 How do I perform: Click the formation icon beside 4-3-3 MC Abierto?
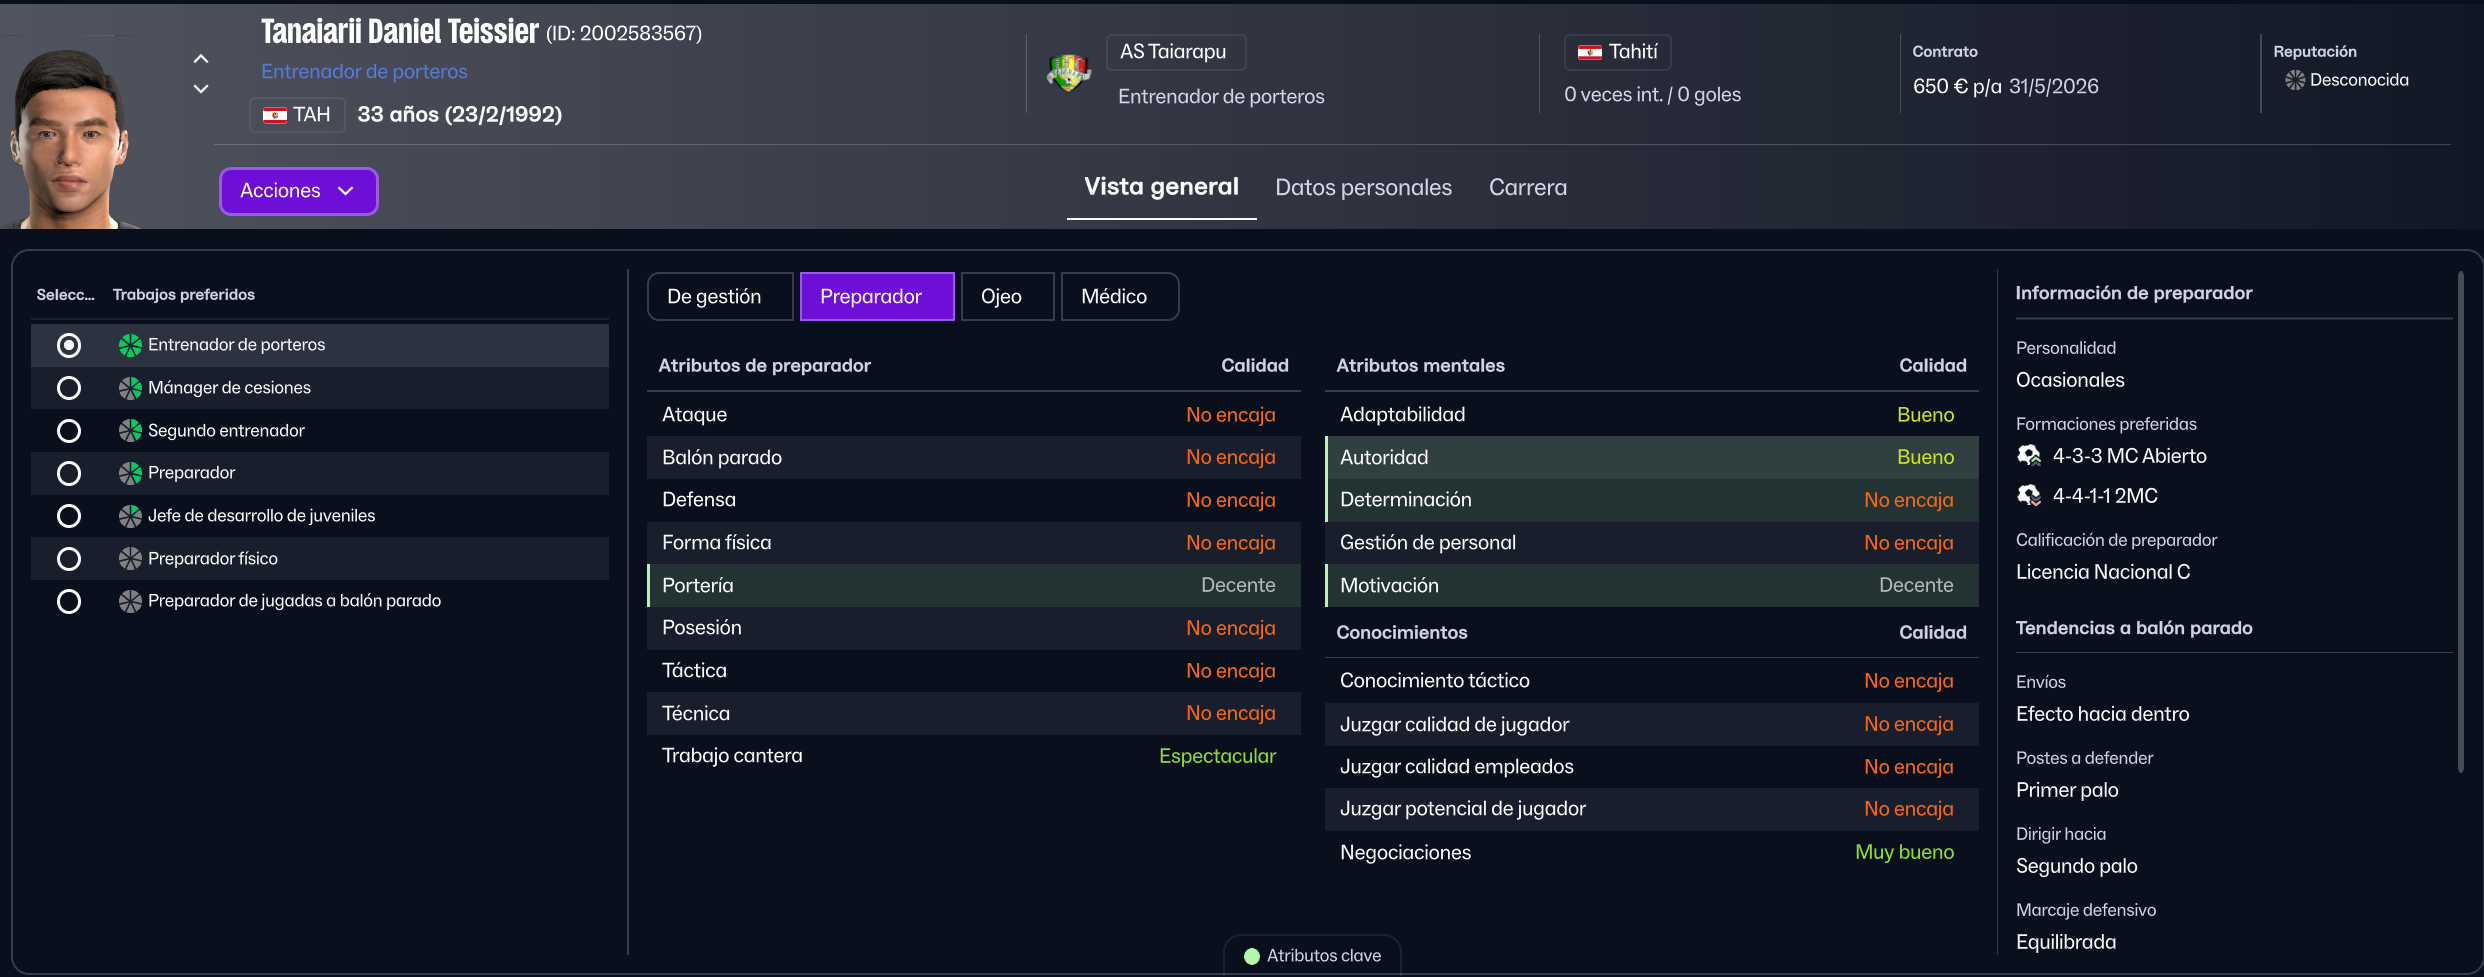coord(2029,456)
